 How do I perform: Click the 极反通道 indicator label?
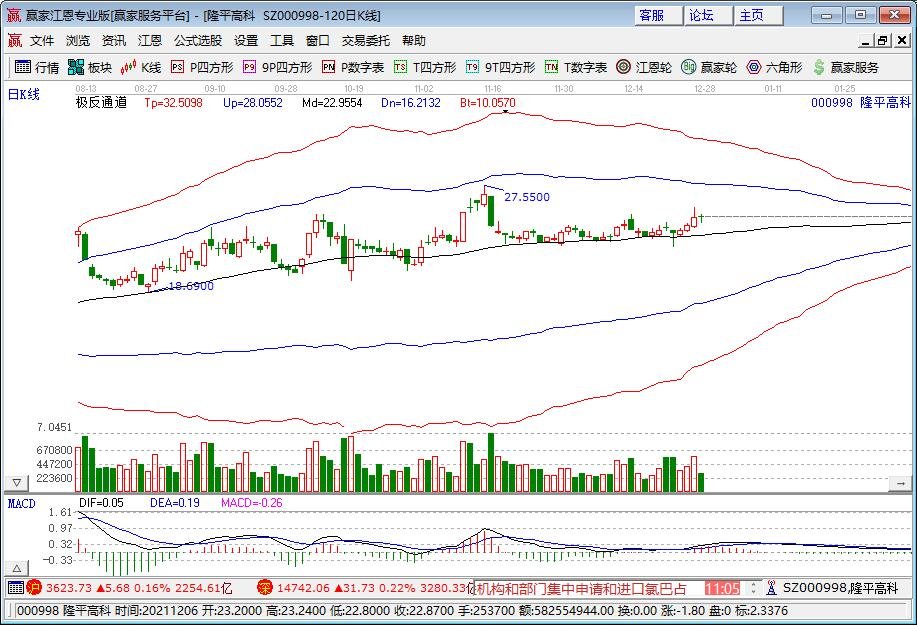click(101, 102)
